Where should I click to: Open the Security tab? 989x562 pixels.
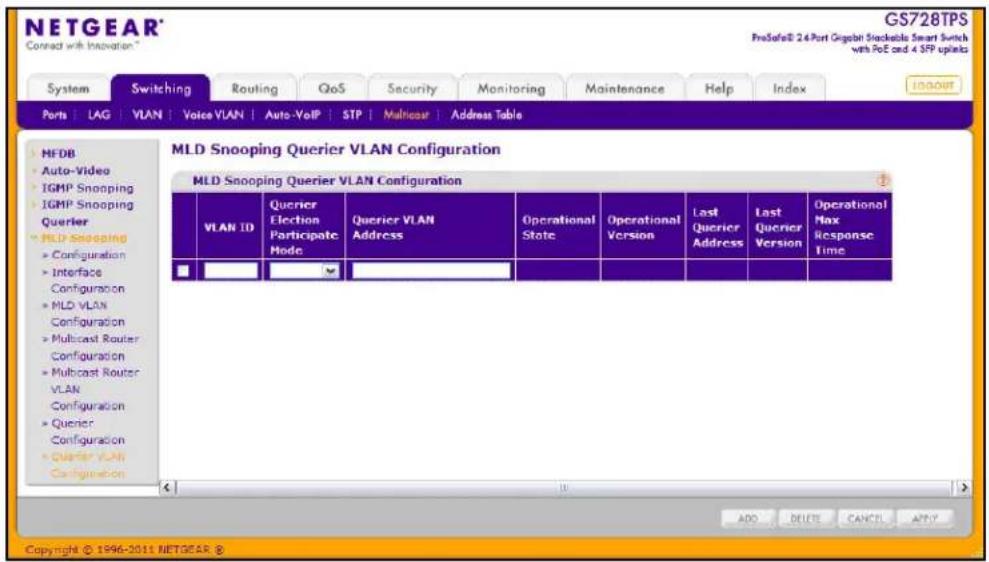coord(412,89)
